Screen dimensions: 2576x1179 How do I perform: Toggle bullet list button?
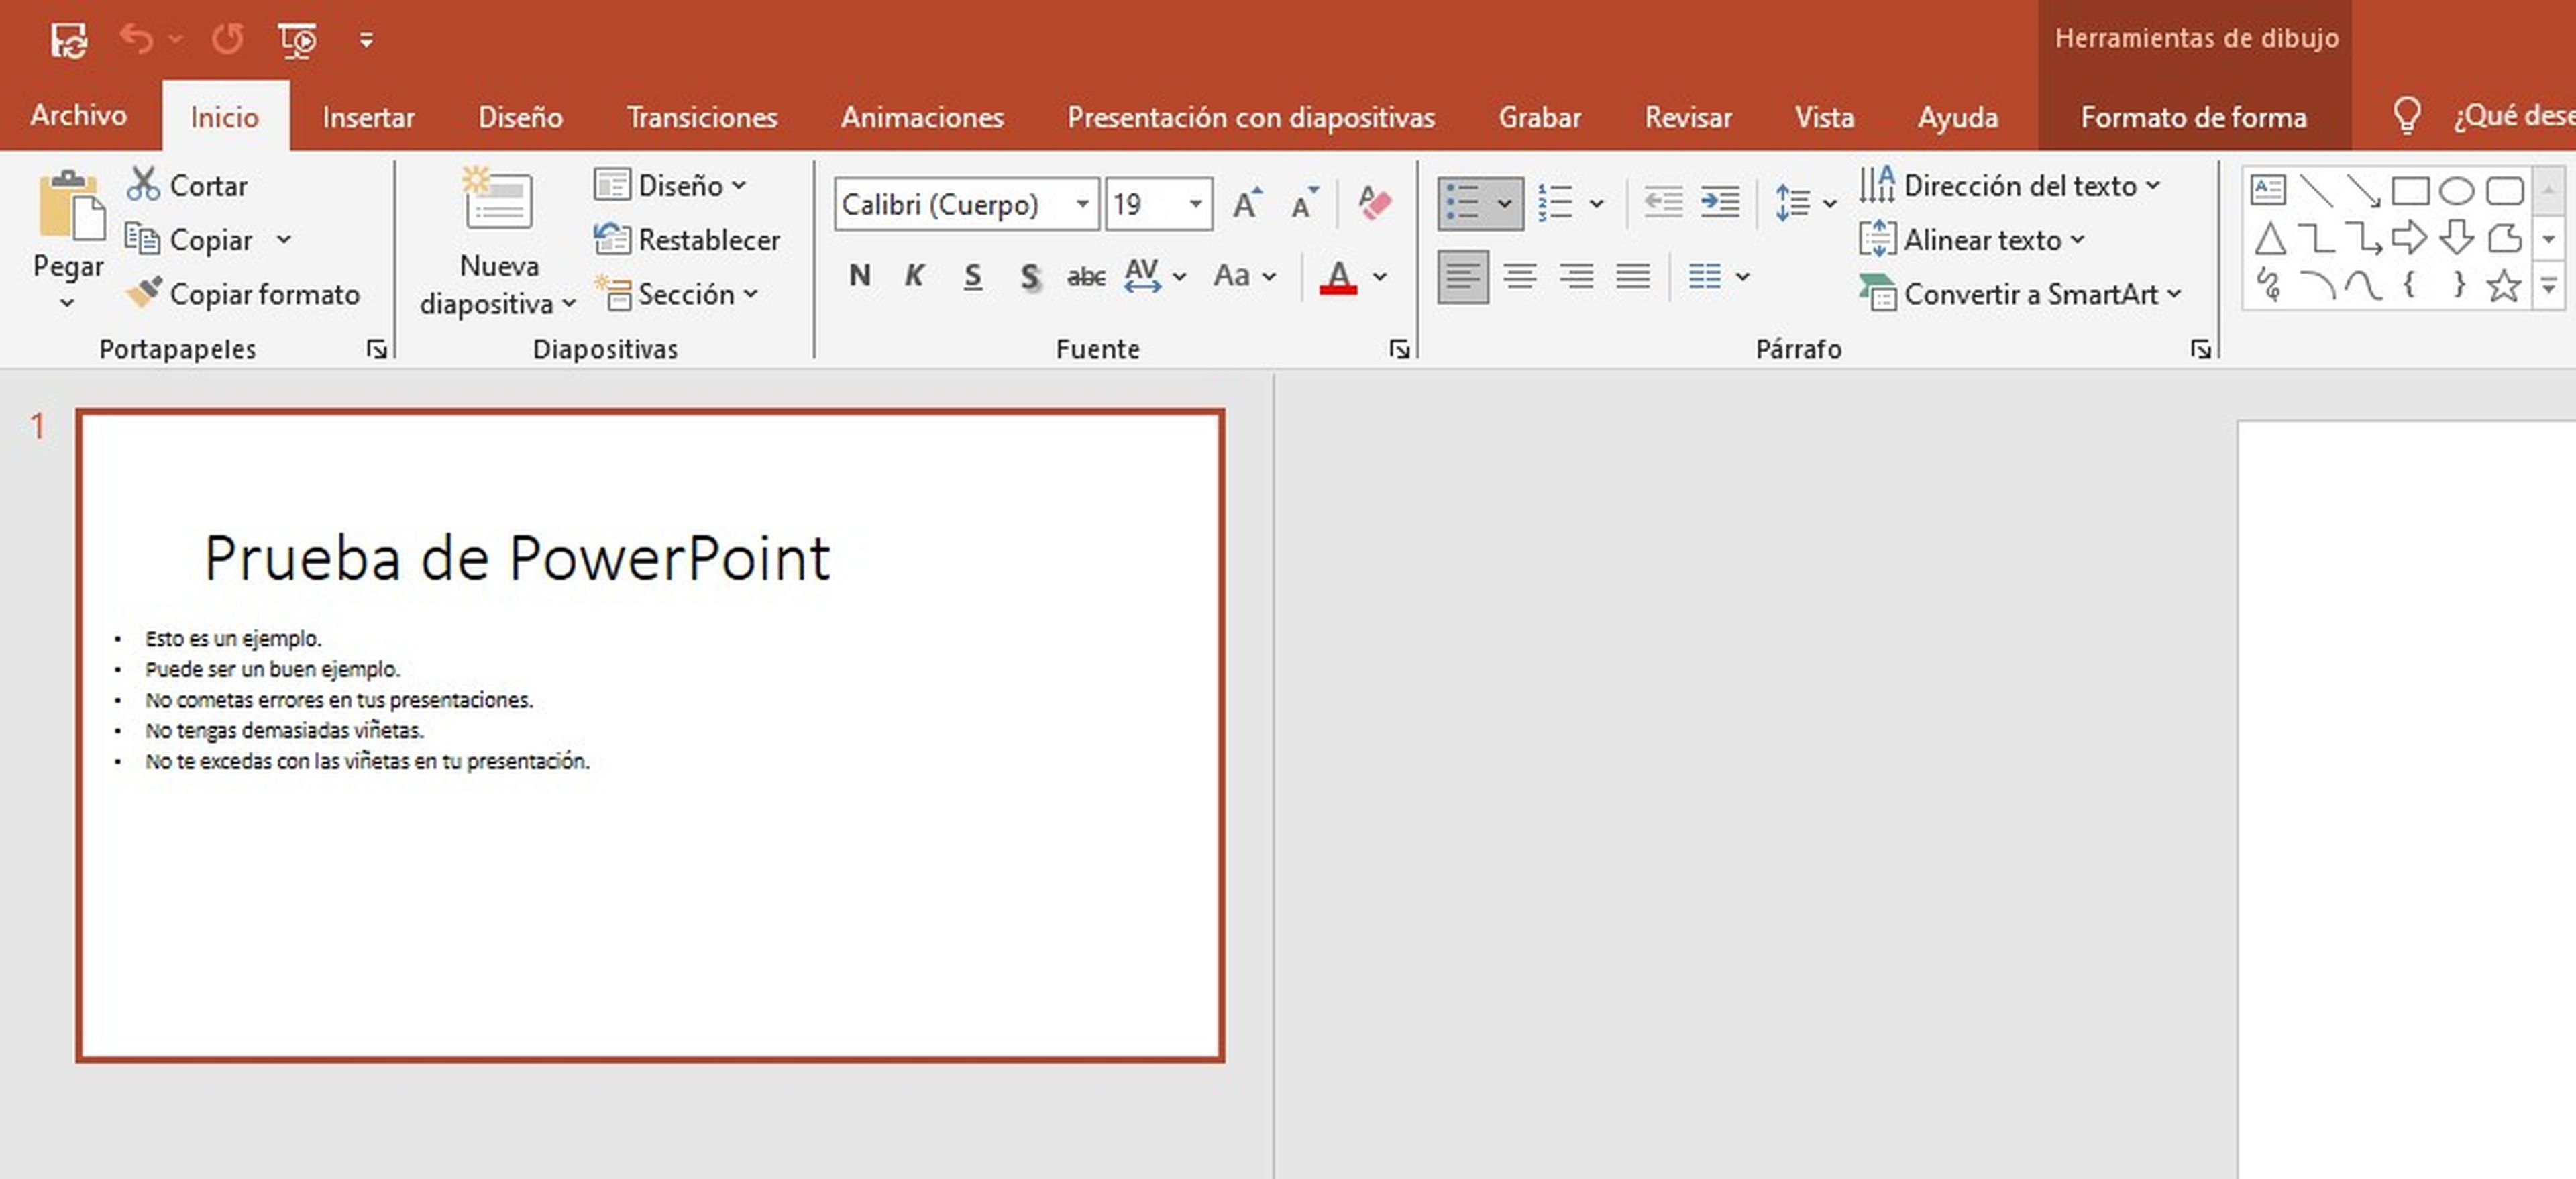tap(1463, 204)
